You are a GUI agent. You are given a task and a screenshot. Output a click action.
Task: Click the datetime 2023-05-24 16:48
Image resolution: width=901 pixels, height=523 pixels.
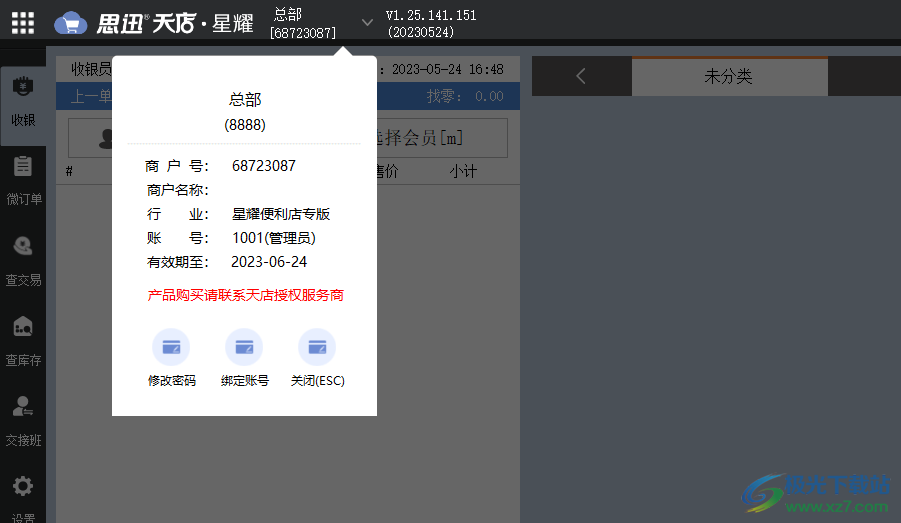pyautogui.click(x=448, y=70)
